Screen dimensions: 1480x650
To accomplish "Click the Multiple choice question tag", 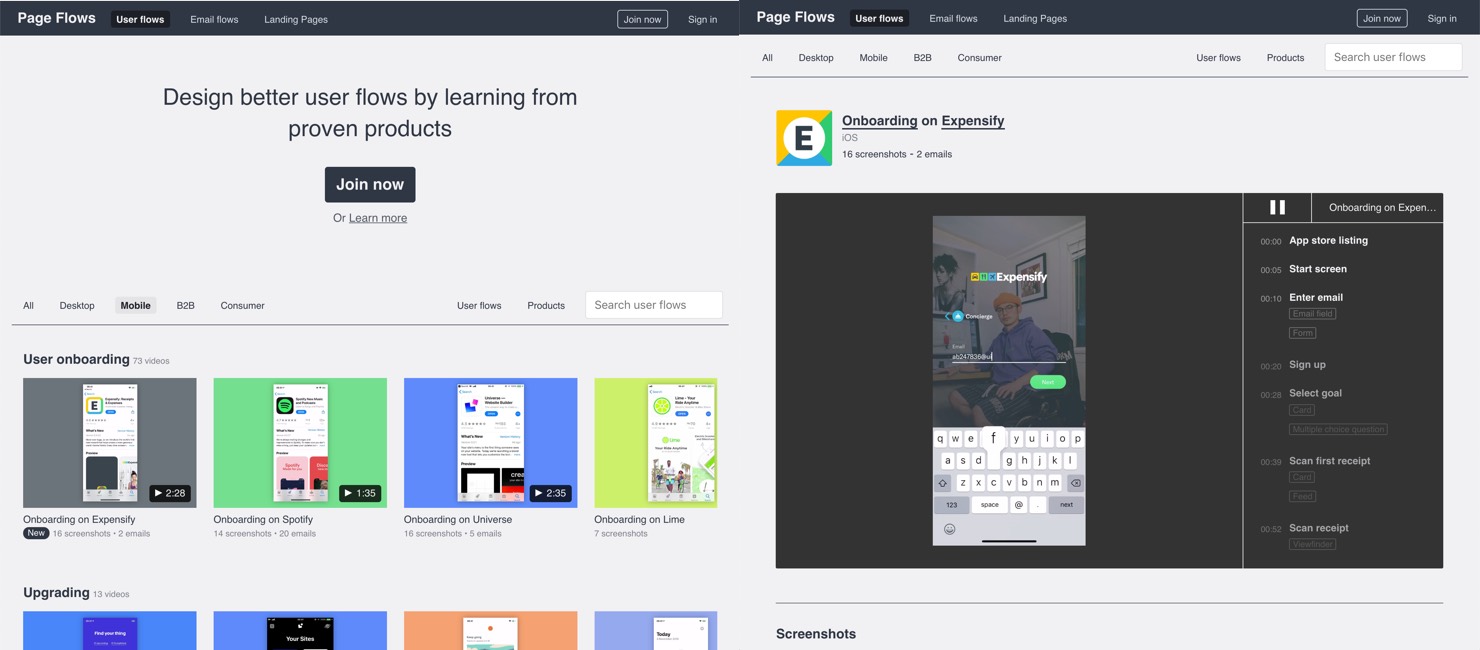I will (1337, 430).
